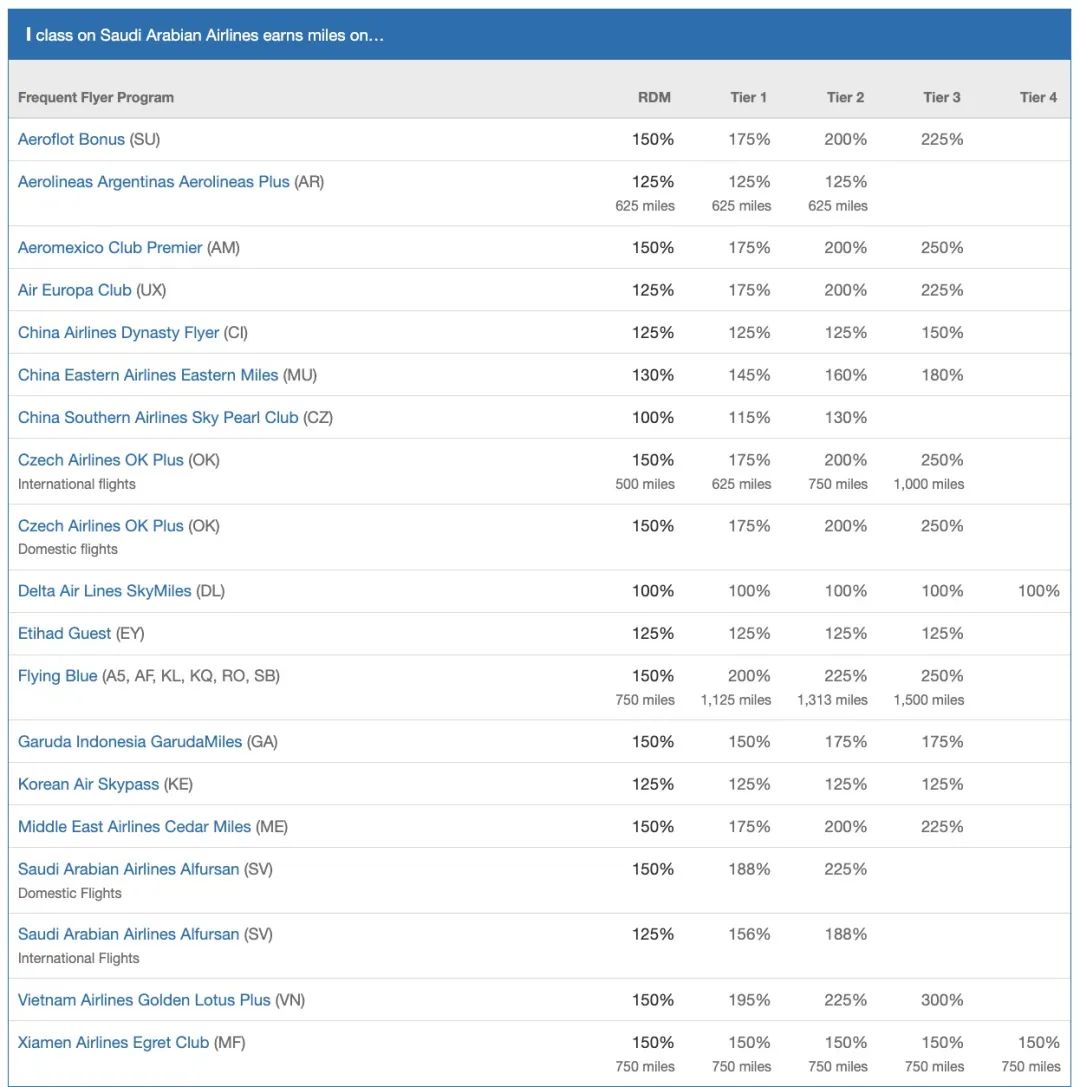This screenshot has height=1087, width=1080.
Task: Click the Frequent Flyer Program column header
Action: (96, 98)
